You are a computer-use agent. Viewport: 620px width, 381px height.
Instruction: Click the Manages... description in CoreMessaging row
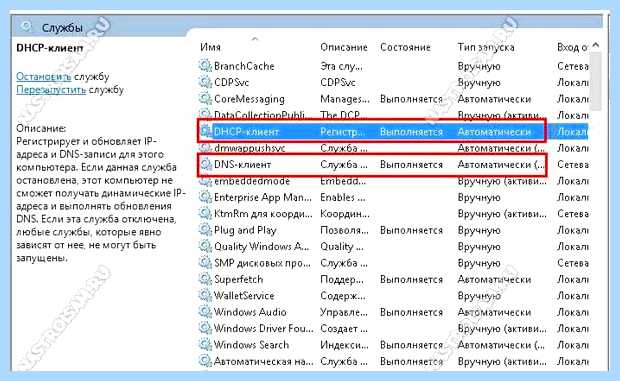[x=345, y=99]
